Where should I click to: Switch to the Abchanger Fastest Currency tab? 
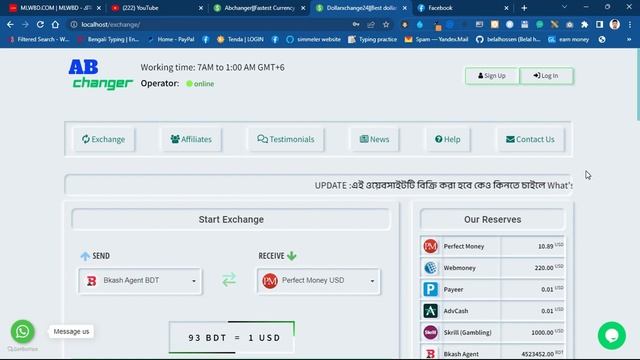coord(259,8)
